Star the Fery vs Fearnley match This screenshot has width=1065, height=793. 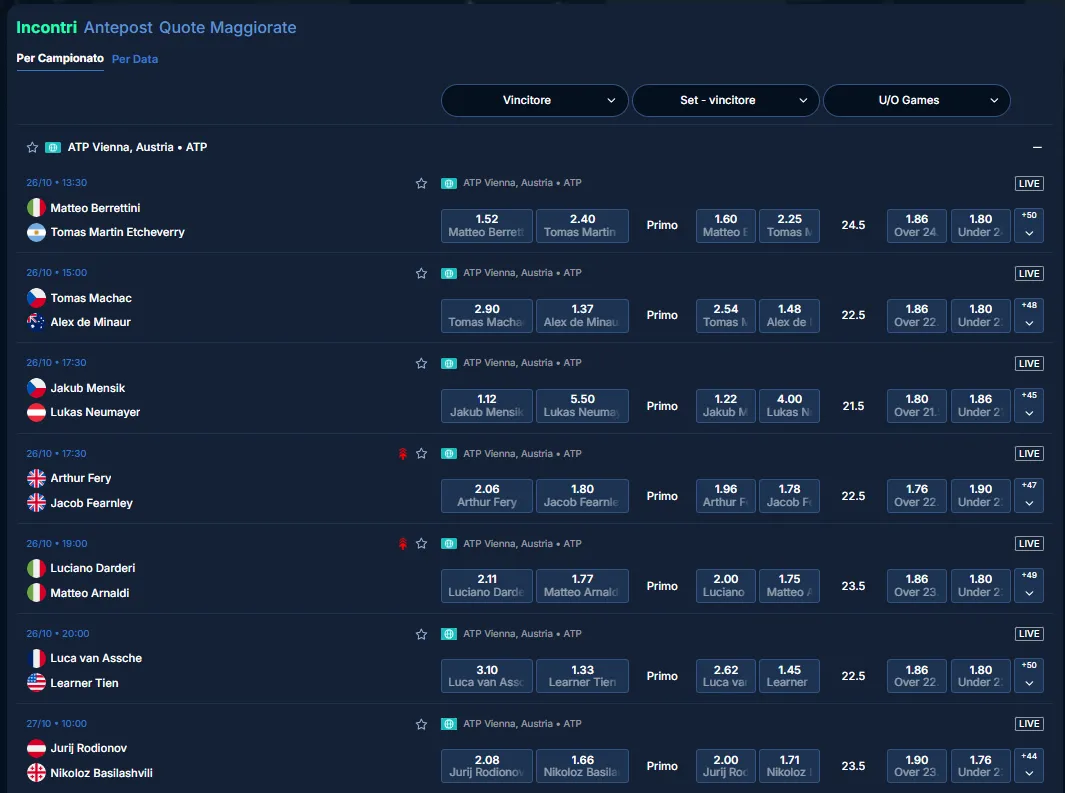(x=421, y=454)
